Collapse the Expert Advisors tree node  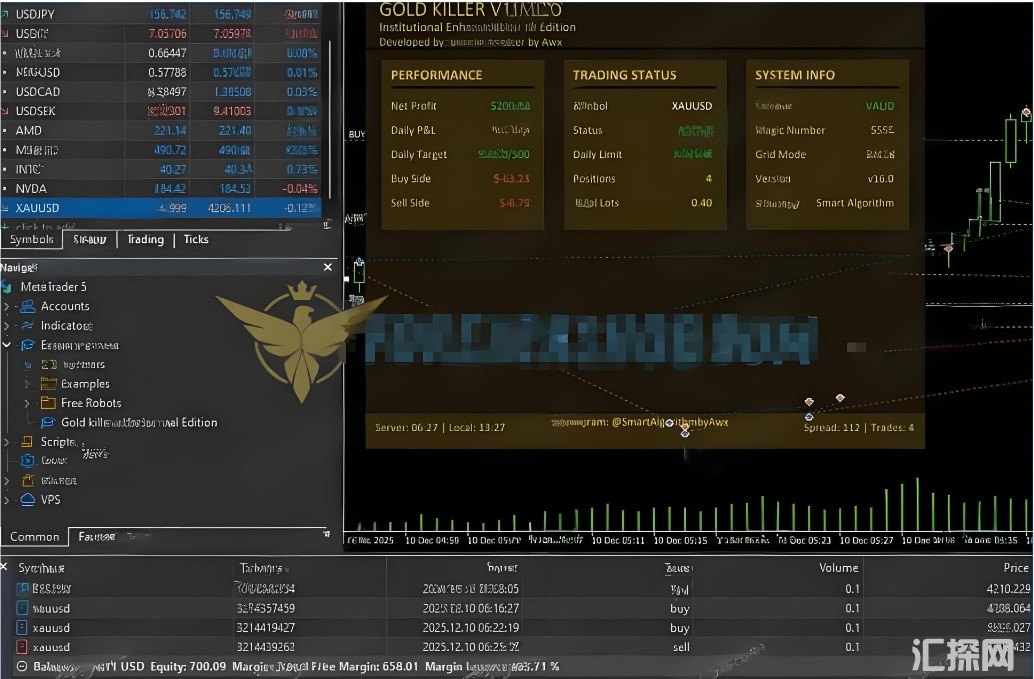tap(7, 345)
